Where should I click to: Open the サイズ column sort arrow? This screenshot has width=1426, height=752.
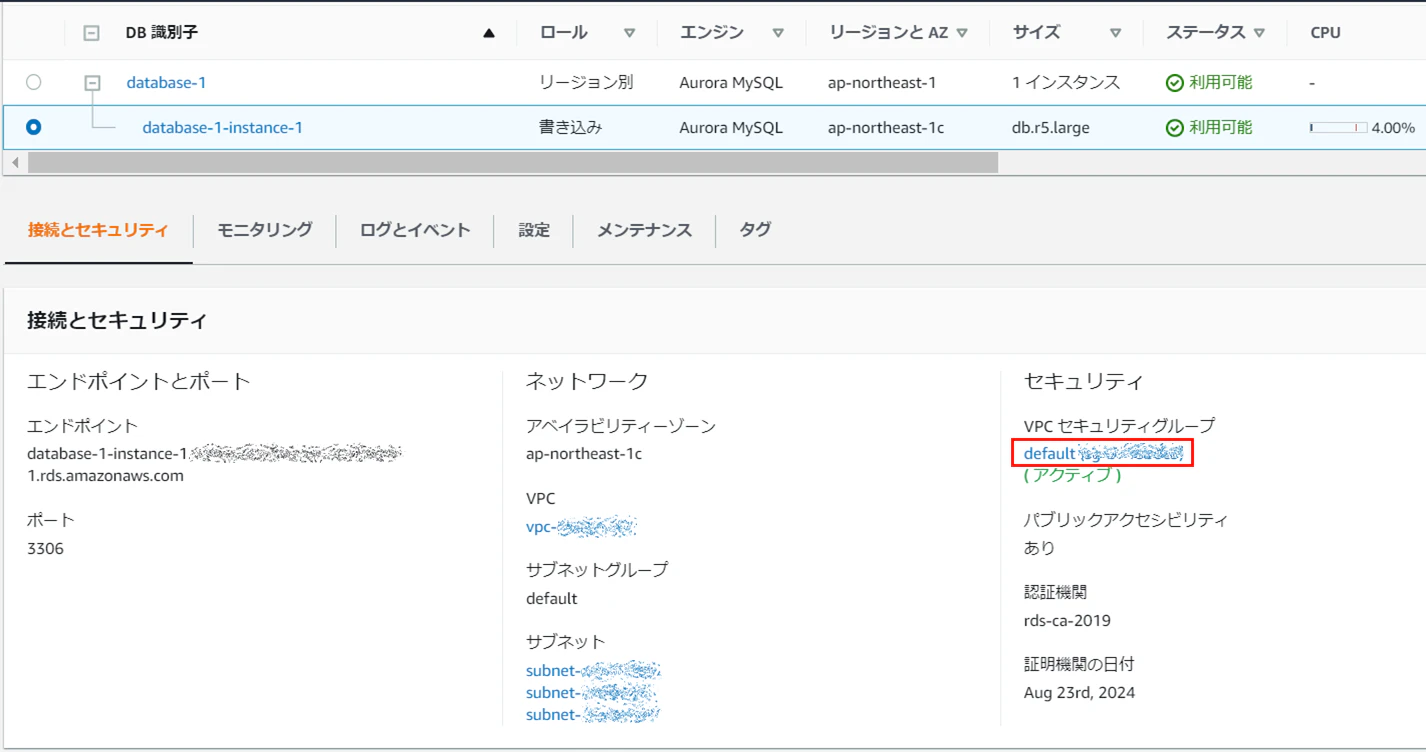[1115, 33]
